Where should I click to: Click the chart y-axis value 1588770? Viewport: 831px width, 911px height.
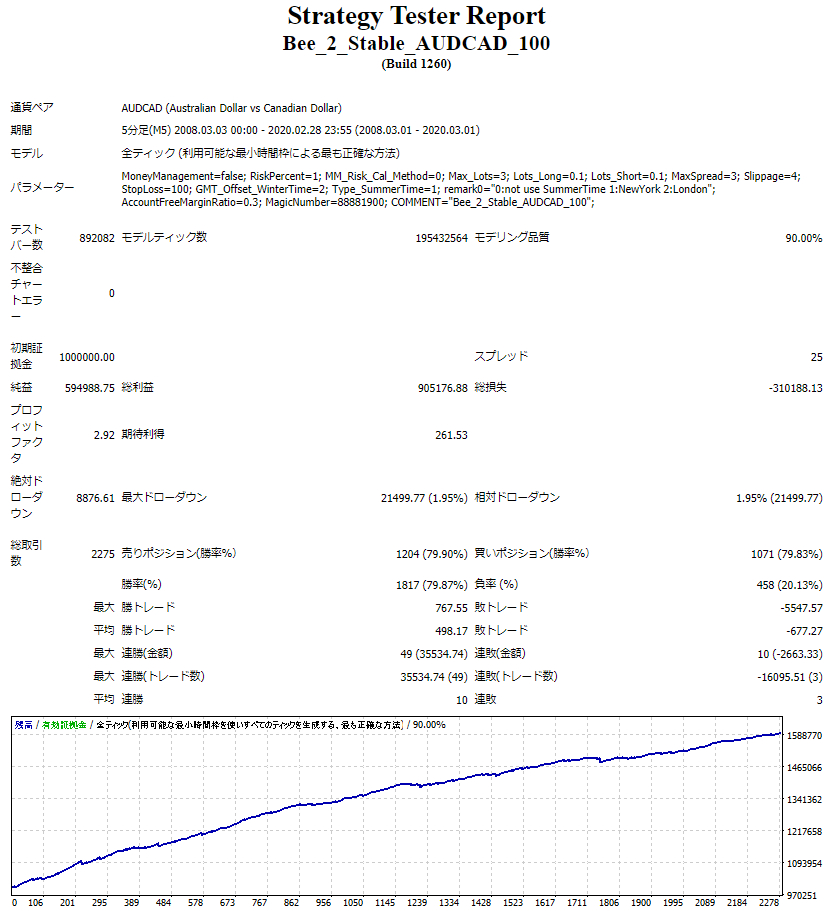(x=804, y=736)
